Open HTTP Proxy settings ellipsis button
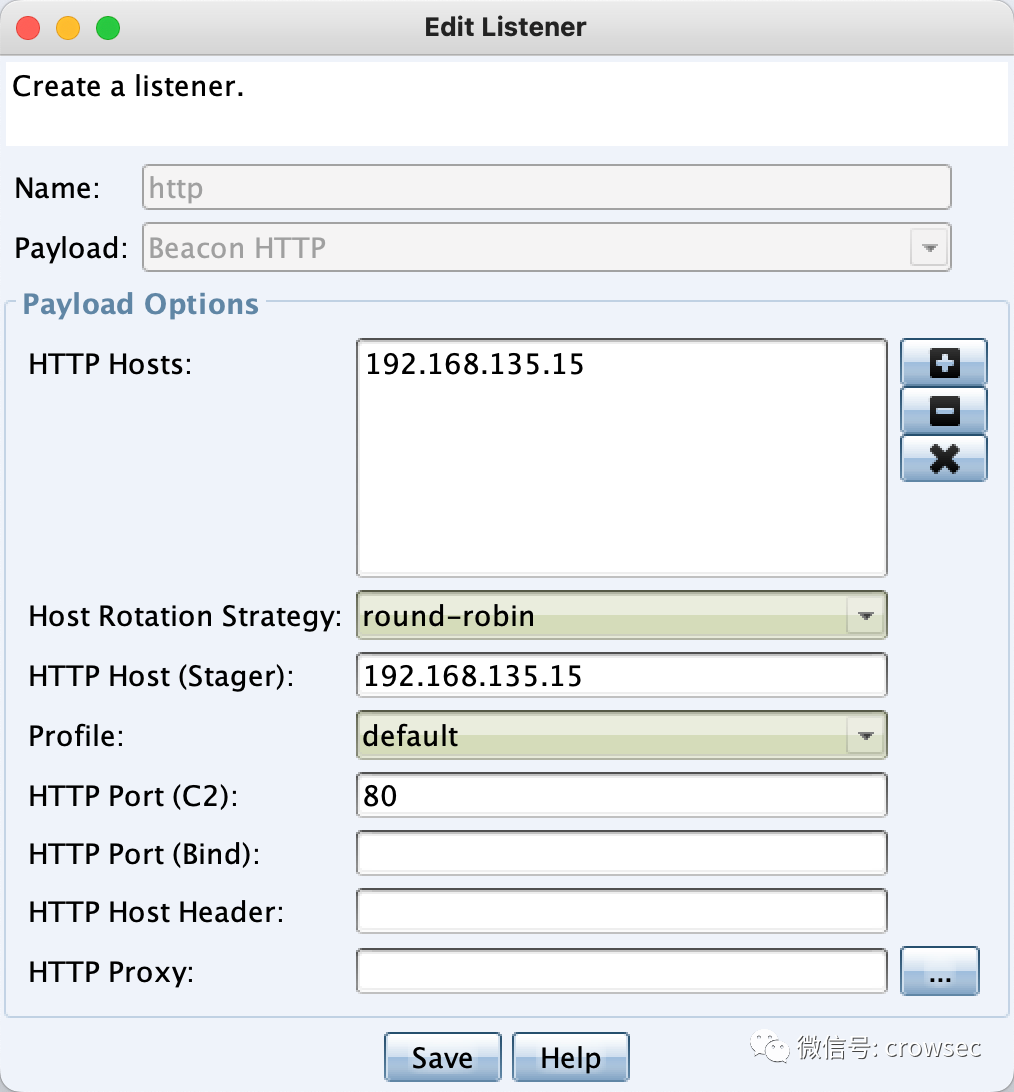 coord(939,971)
